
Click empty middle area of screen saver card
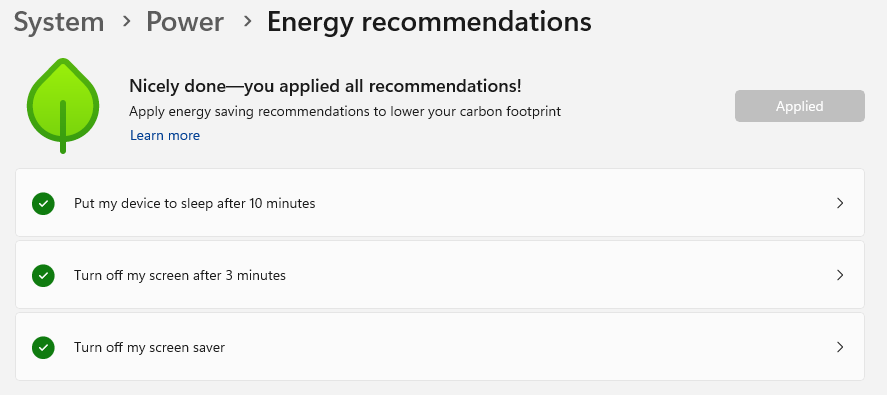pos(509,347)
